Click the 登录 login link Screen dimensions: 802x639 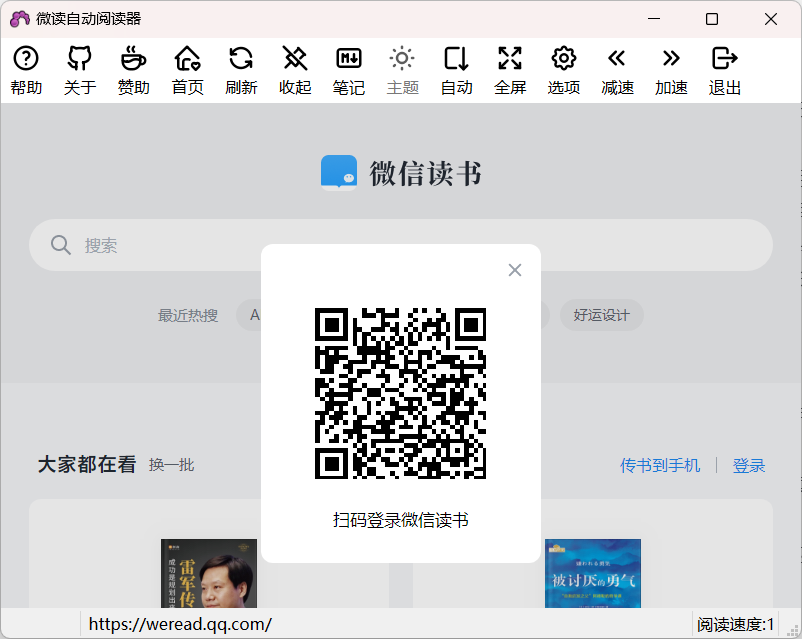(x=749, y=464)
